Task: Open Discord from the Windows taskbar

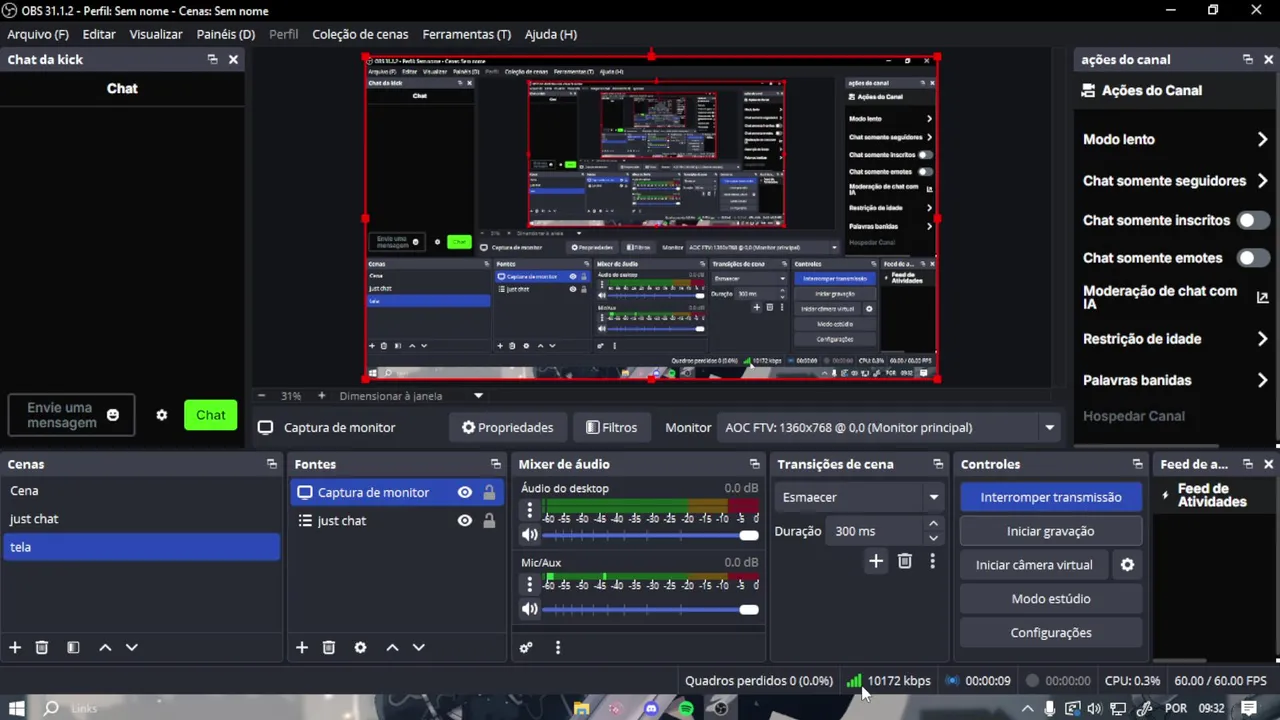Action: [651, 708]
